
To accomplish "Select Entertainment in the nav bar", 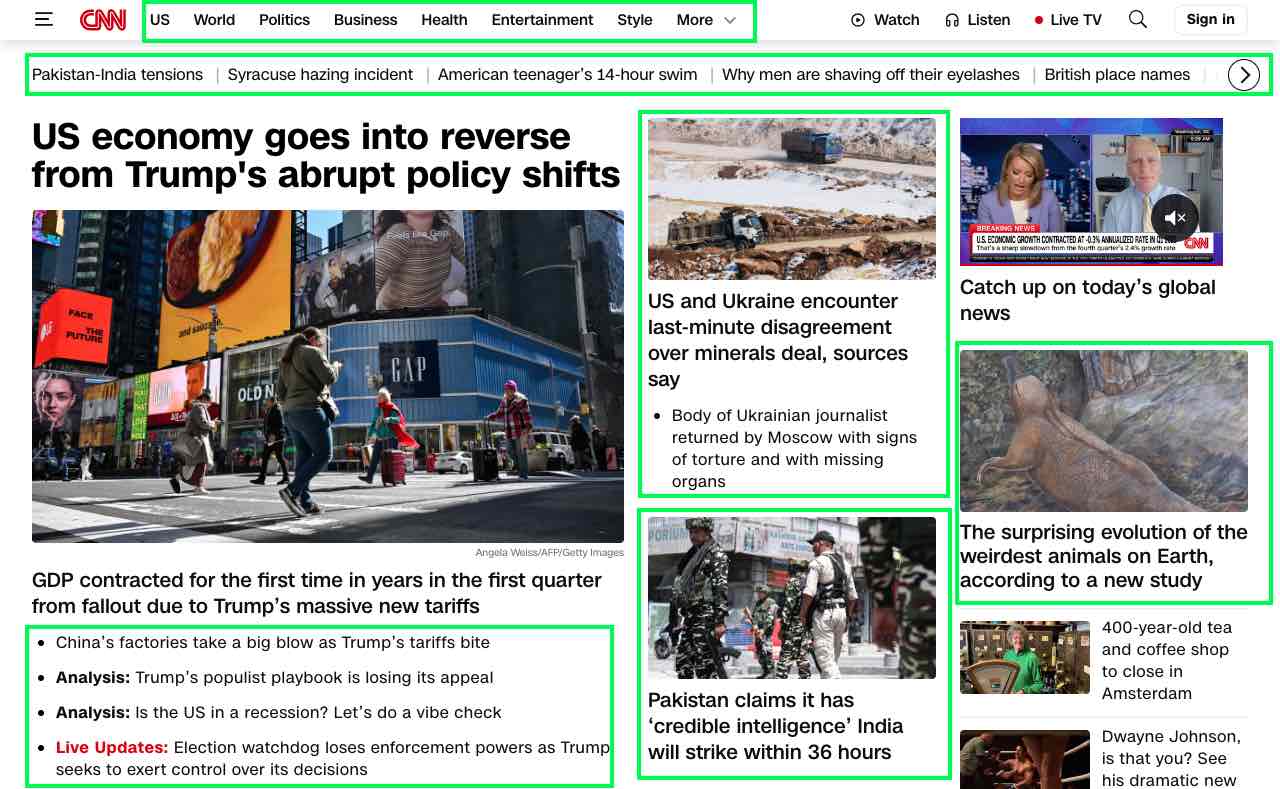I will [x=542, y=20].
